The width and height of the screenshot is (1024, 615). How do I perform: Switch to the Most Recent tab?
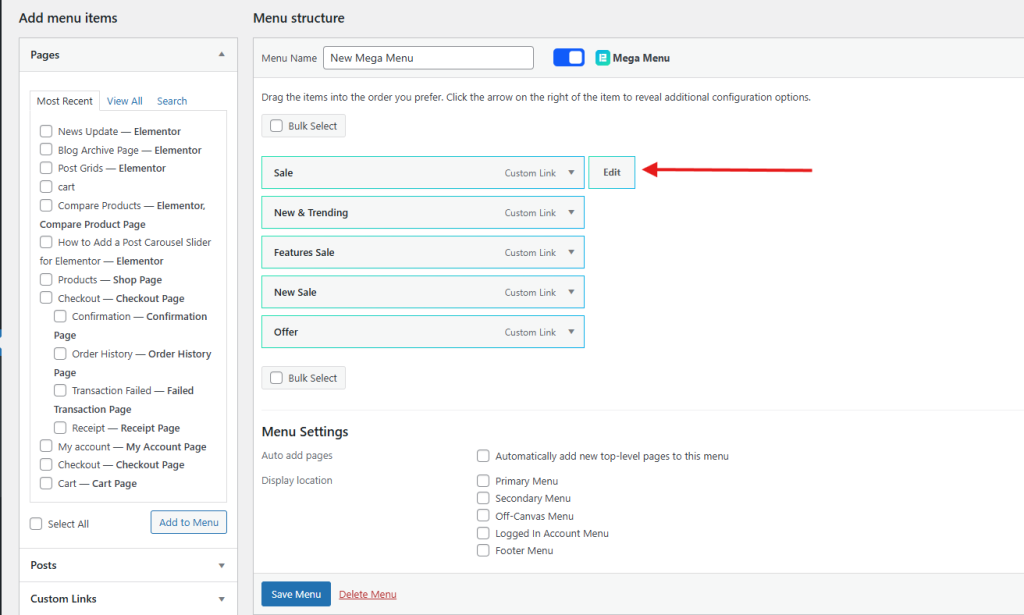pyautogui.click(x=65, y=101)
